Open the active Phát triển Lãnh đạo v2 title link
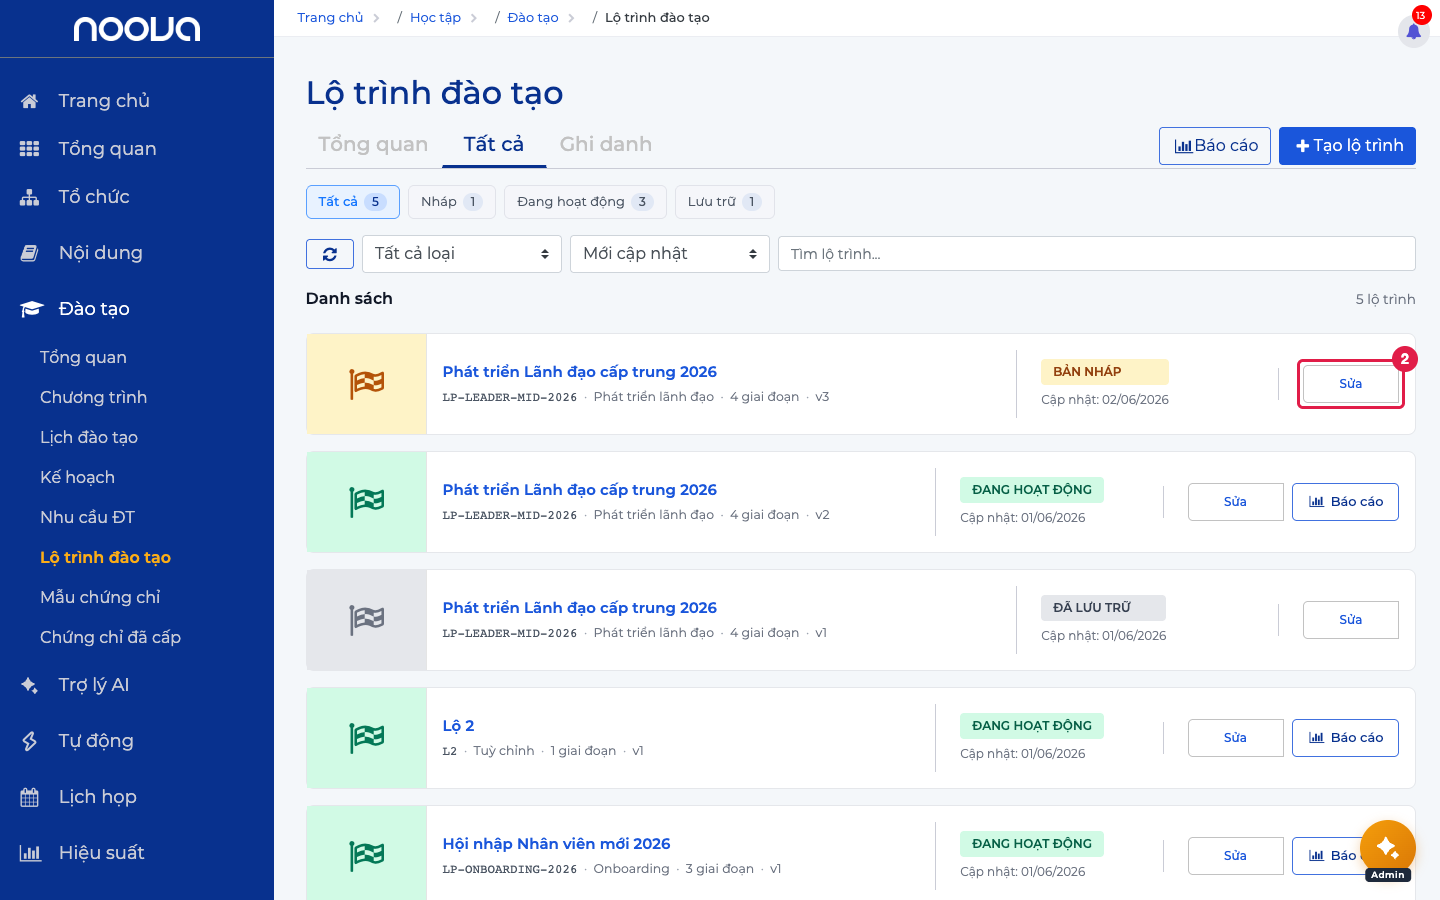 pos(580,490)
